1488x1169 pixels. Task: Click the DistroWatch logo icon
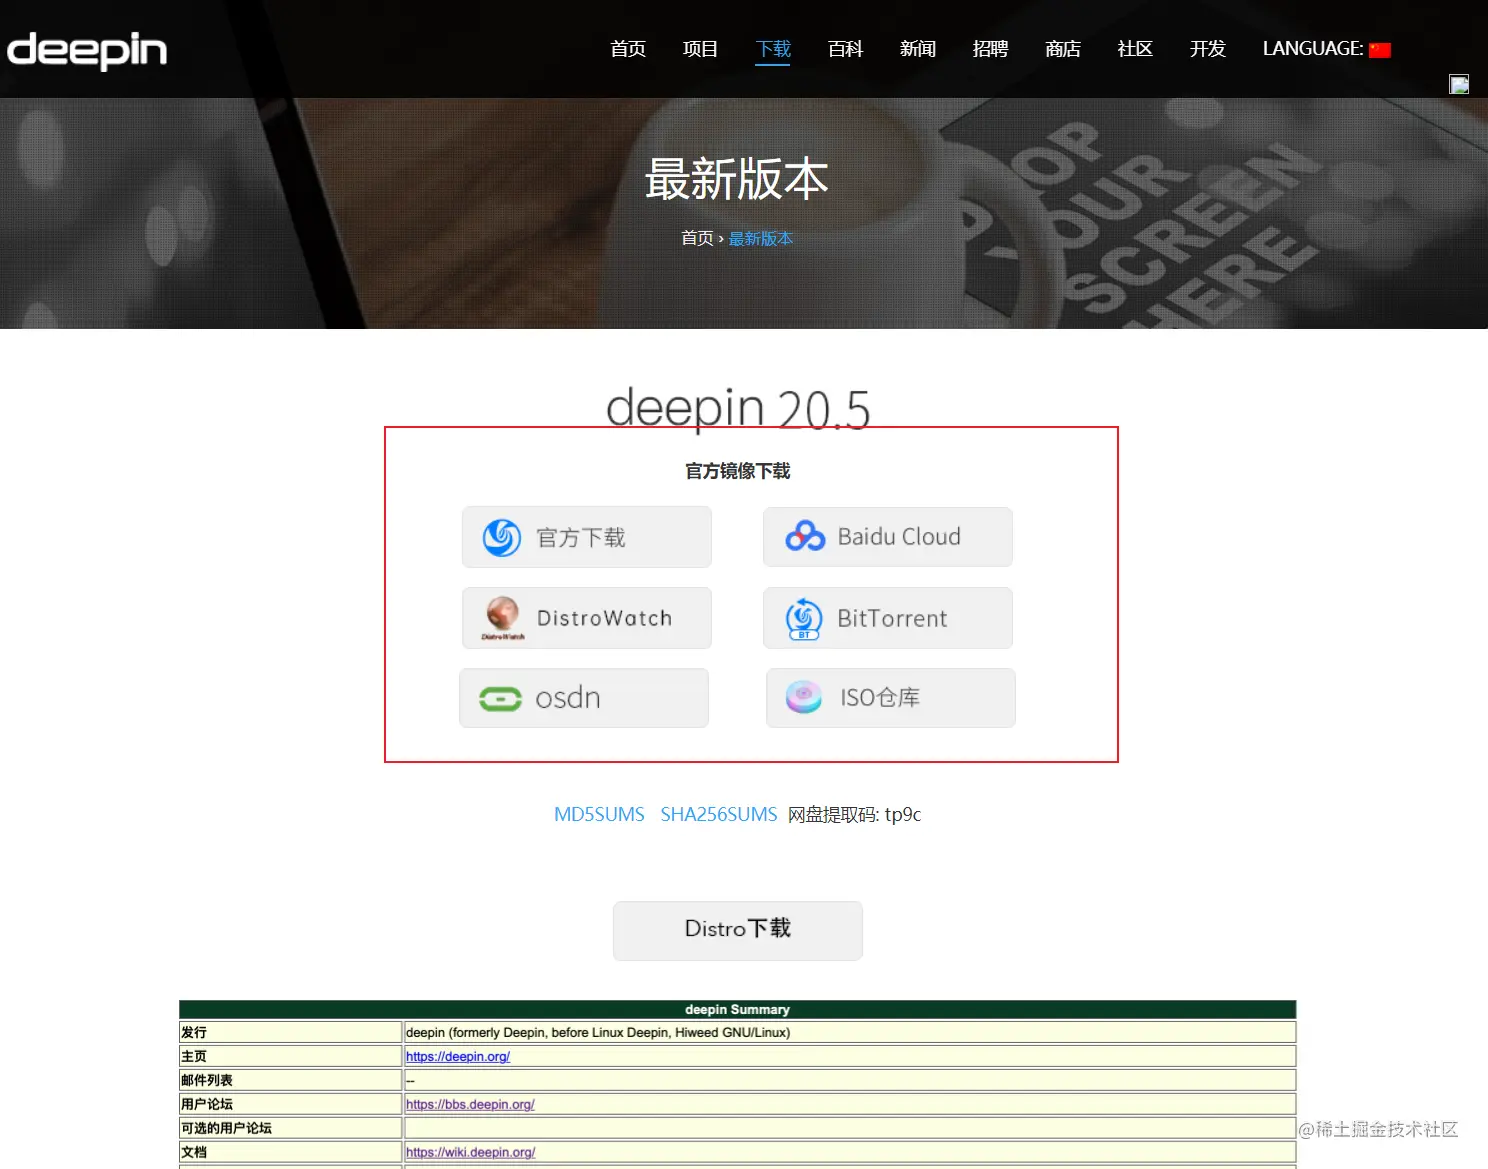pos(503,618)
